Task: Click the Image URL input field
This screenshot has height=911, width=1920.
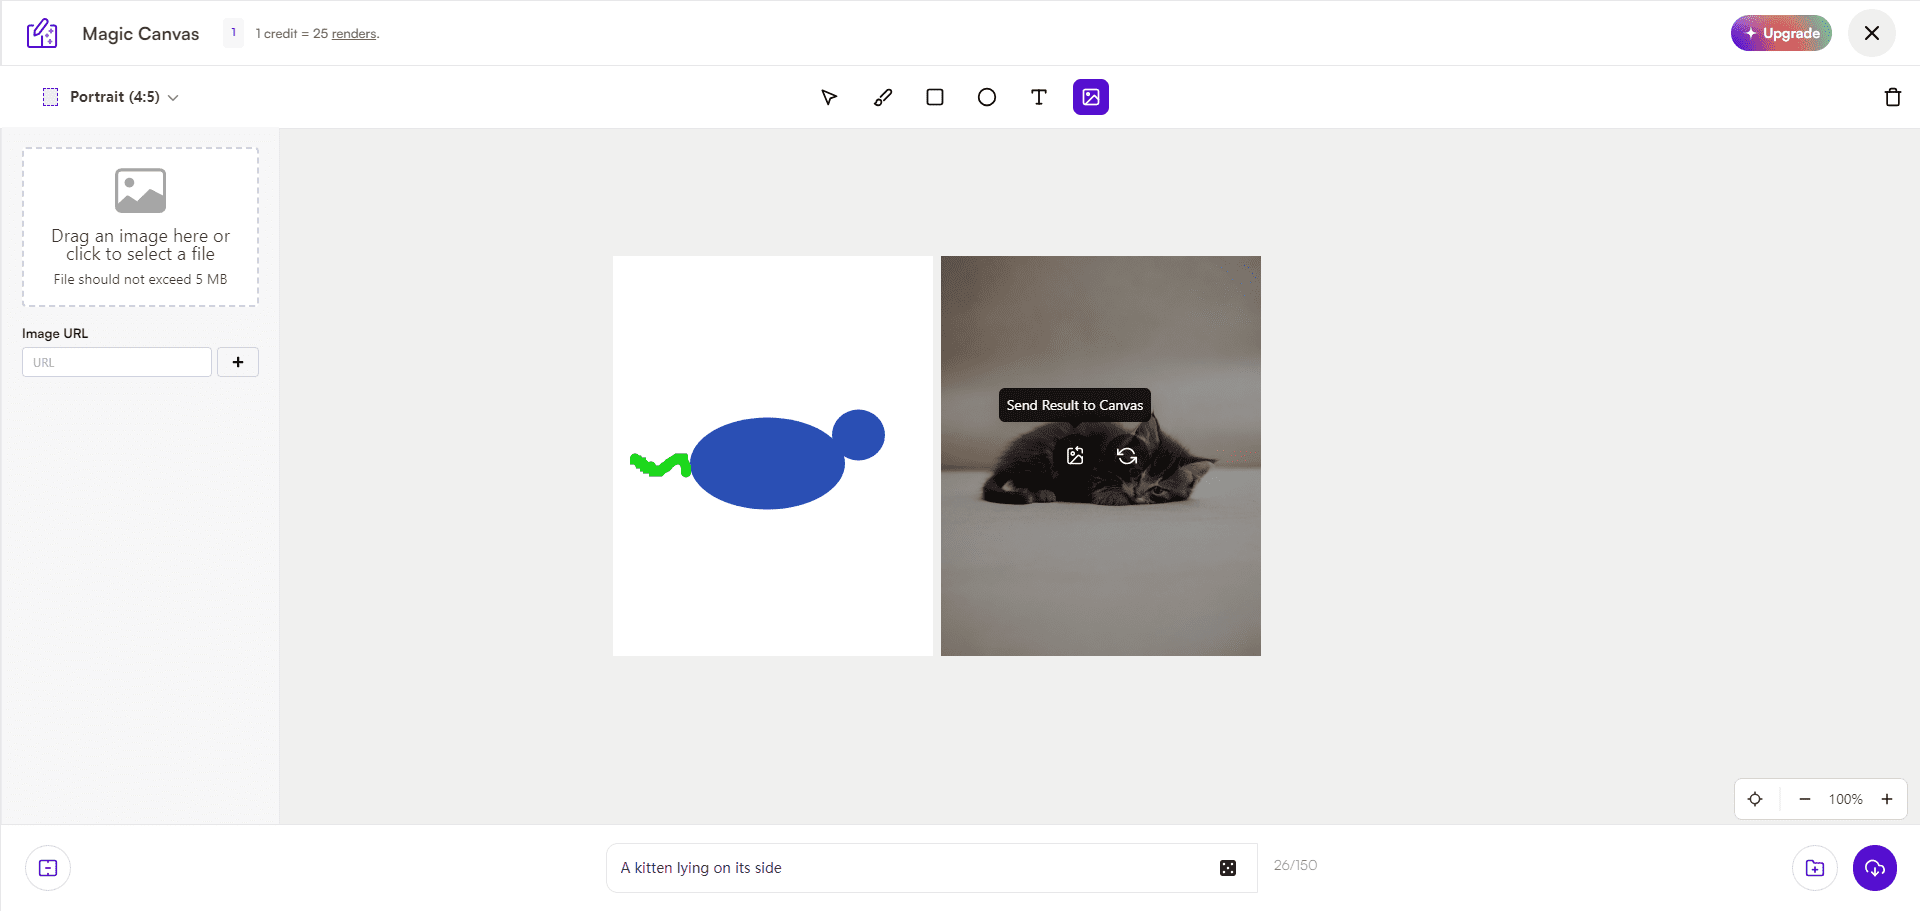Action: tap(117, 362)
